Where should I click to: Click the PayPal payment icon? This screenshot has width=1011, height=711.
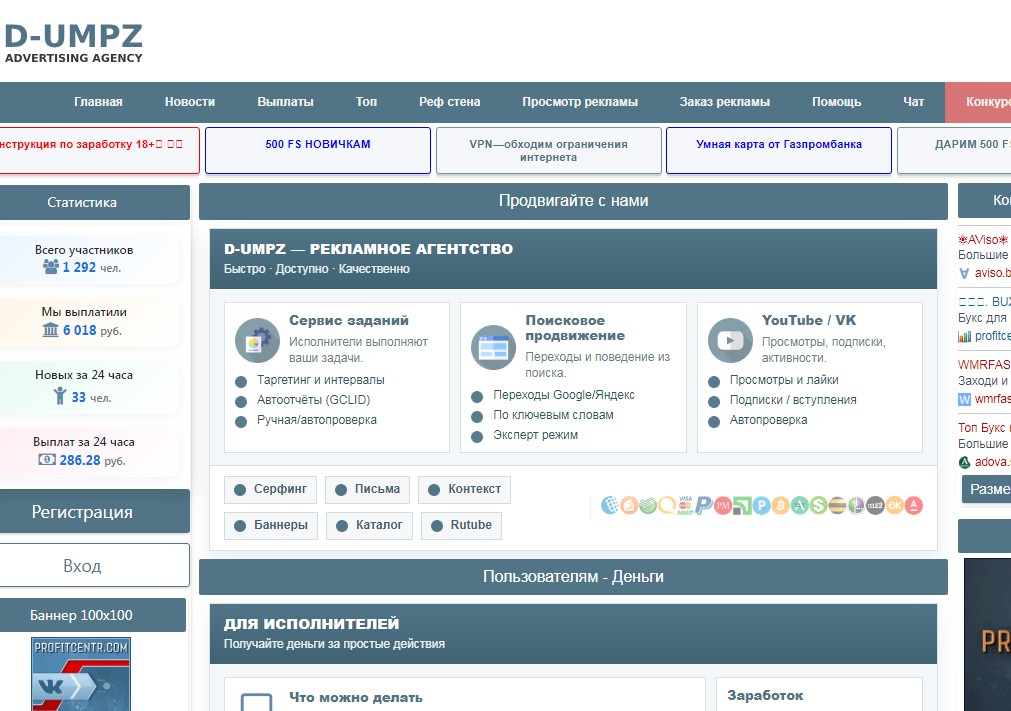(x=704, y=506)
